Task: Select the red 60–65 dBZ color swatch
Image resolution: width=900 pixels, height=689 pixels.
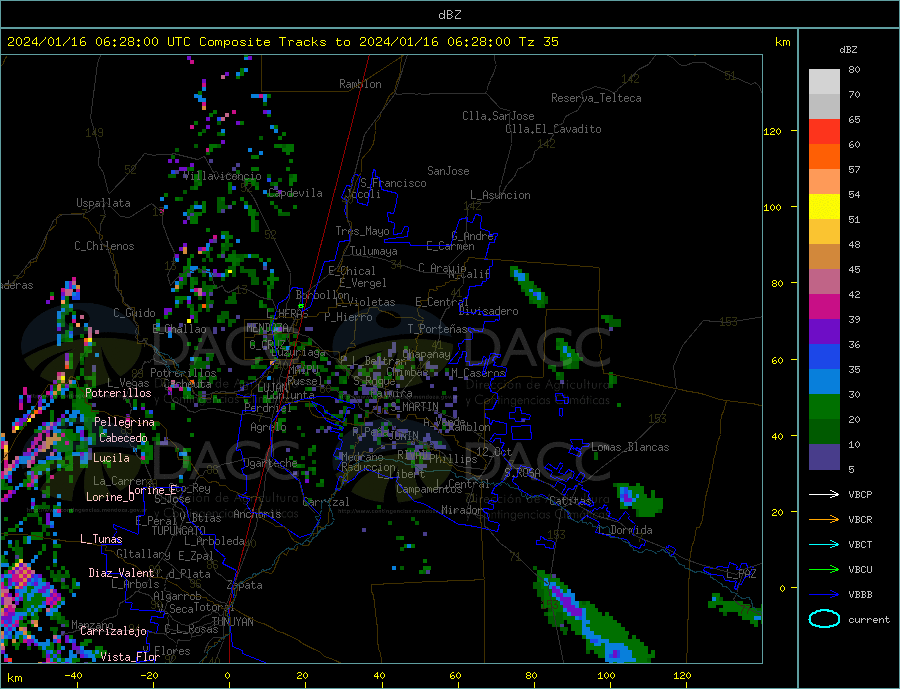Action: coord(824,131)
